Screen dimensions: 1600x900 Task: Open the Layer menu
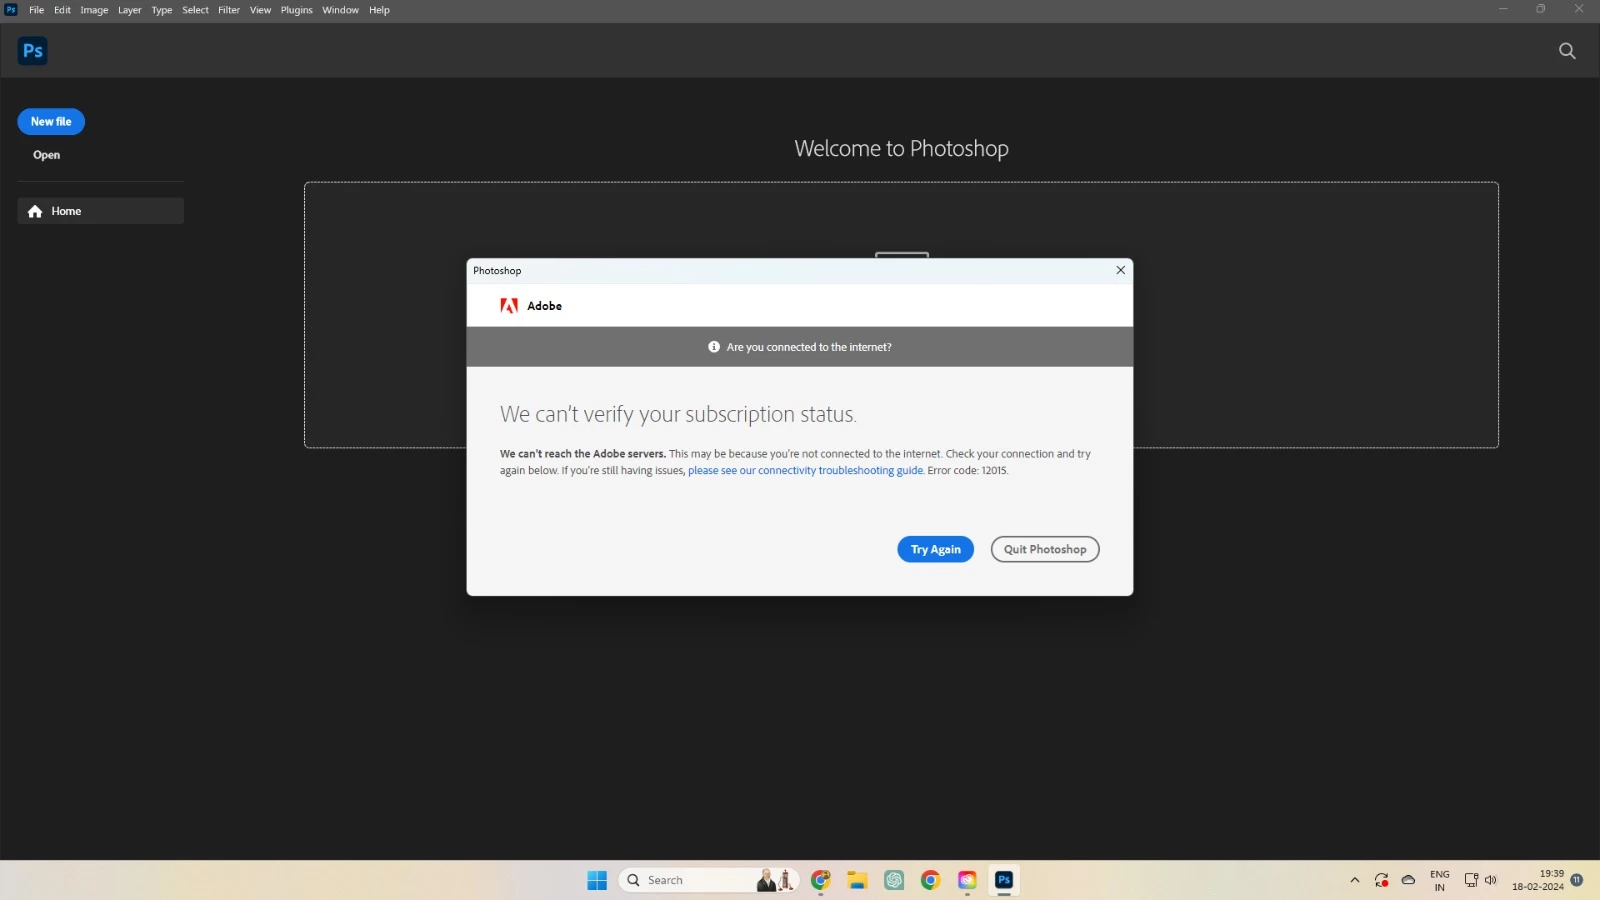tap(130, 10)
